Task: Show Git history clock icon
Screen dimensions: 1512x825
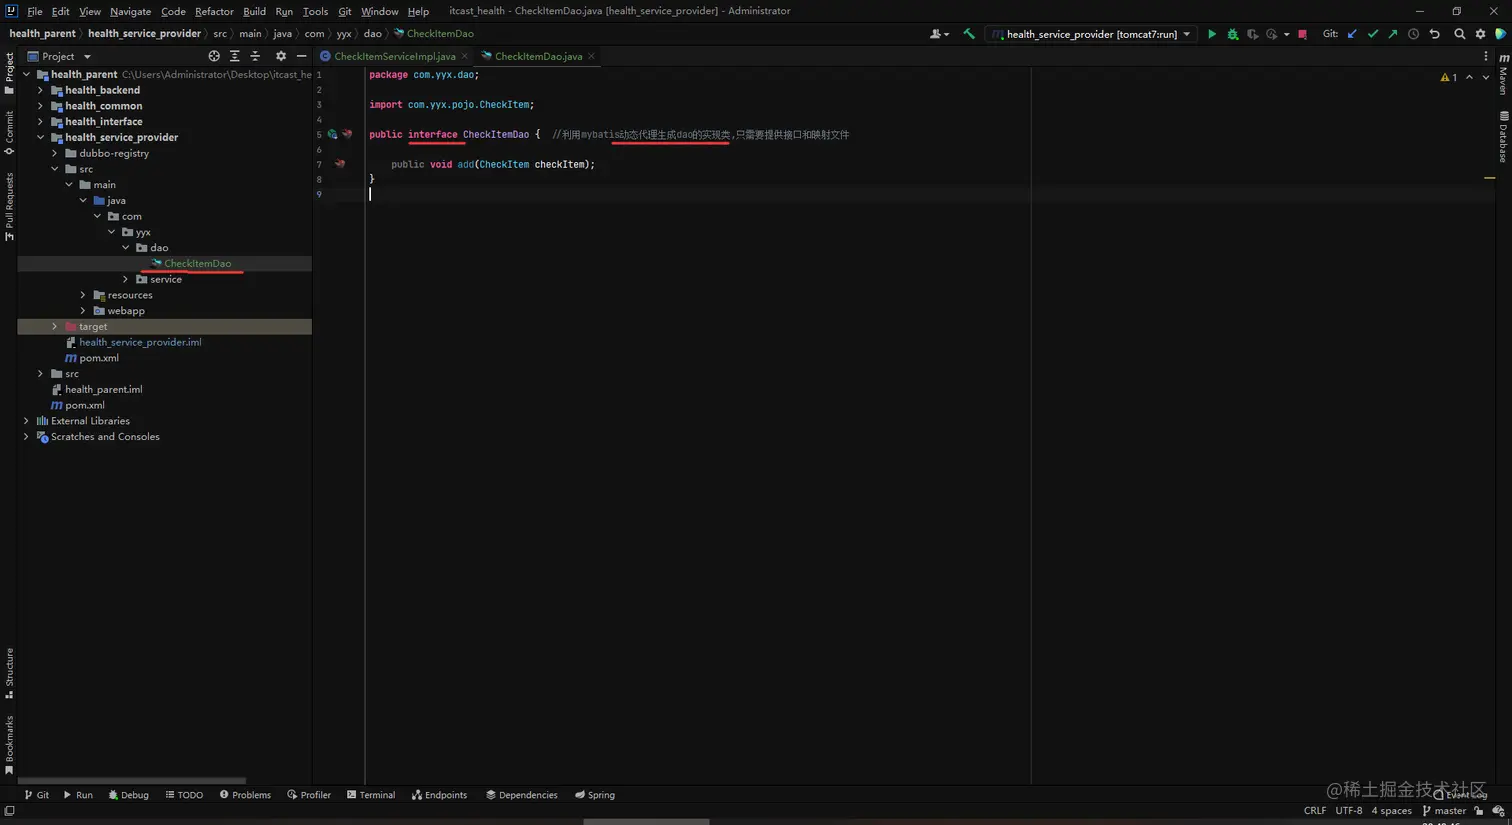Action: coord(1413,34)
